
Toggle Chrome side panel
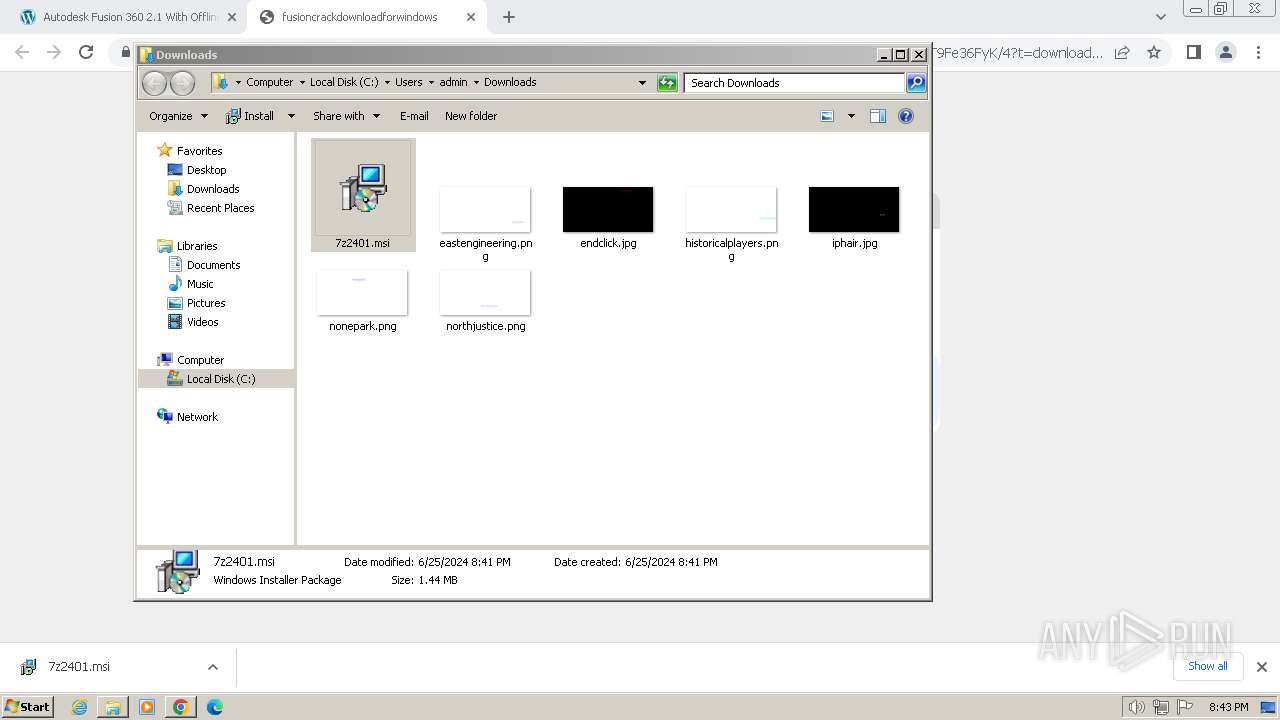(1193, 53)
